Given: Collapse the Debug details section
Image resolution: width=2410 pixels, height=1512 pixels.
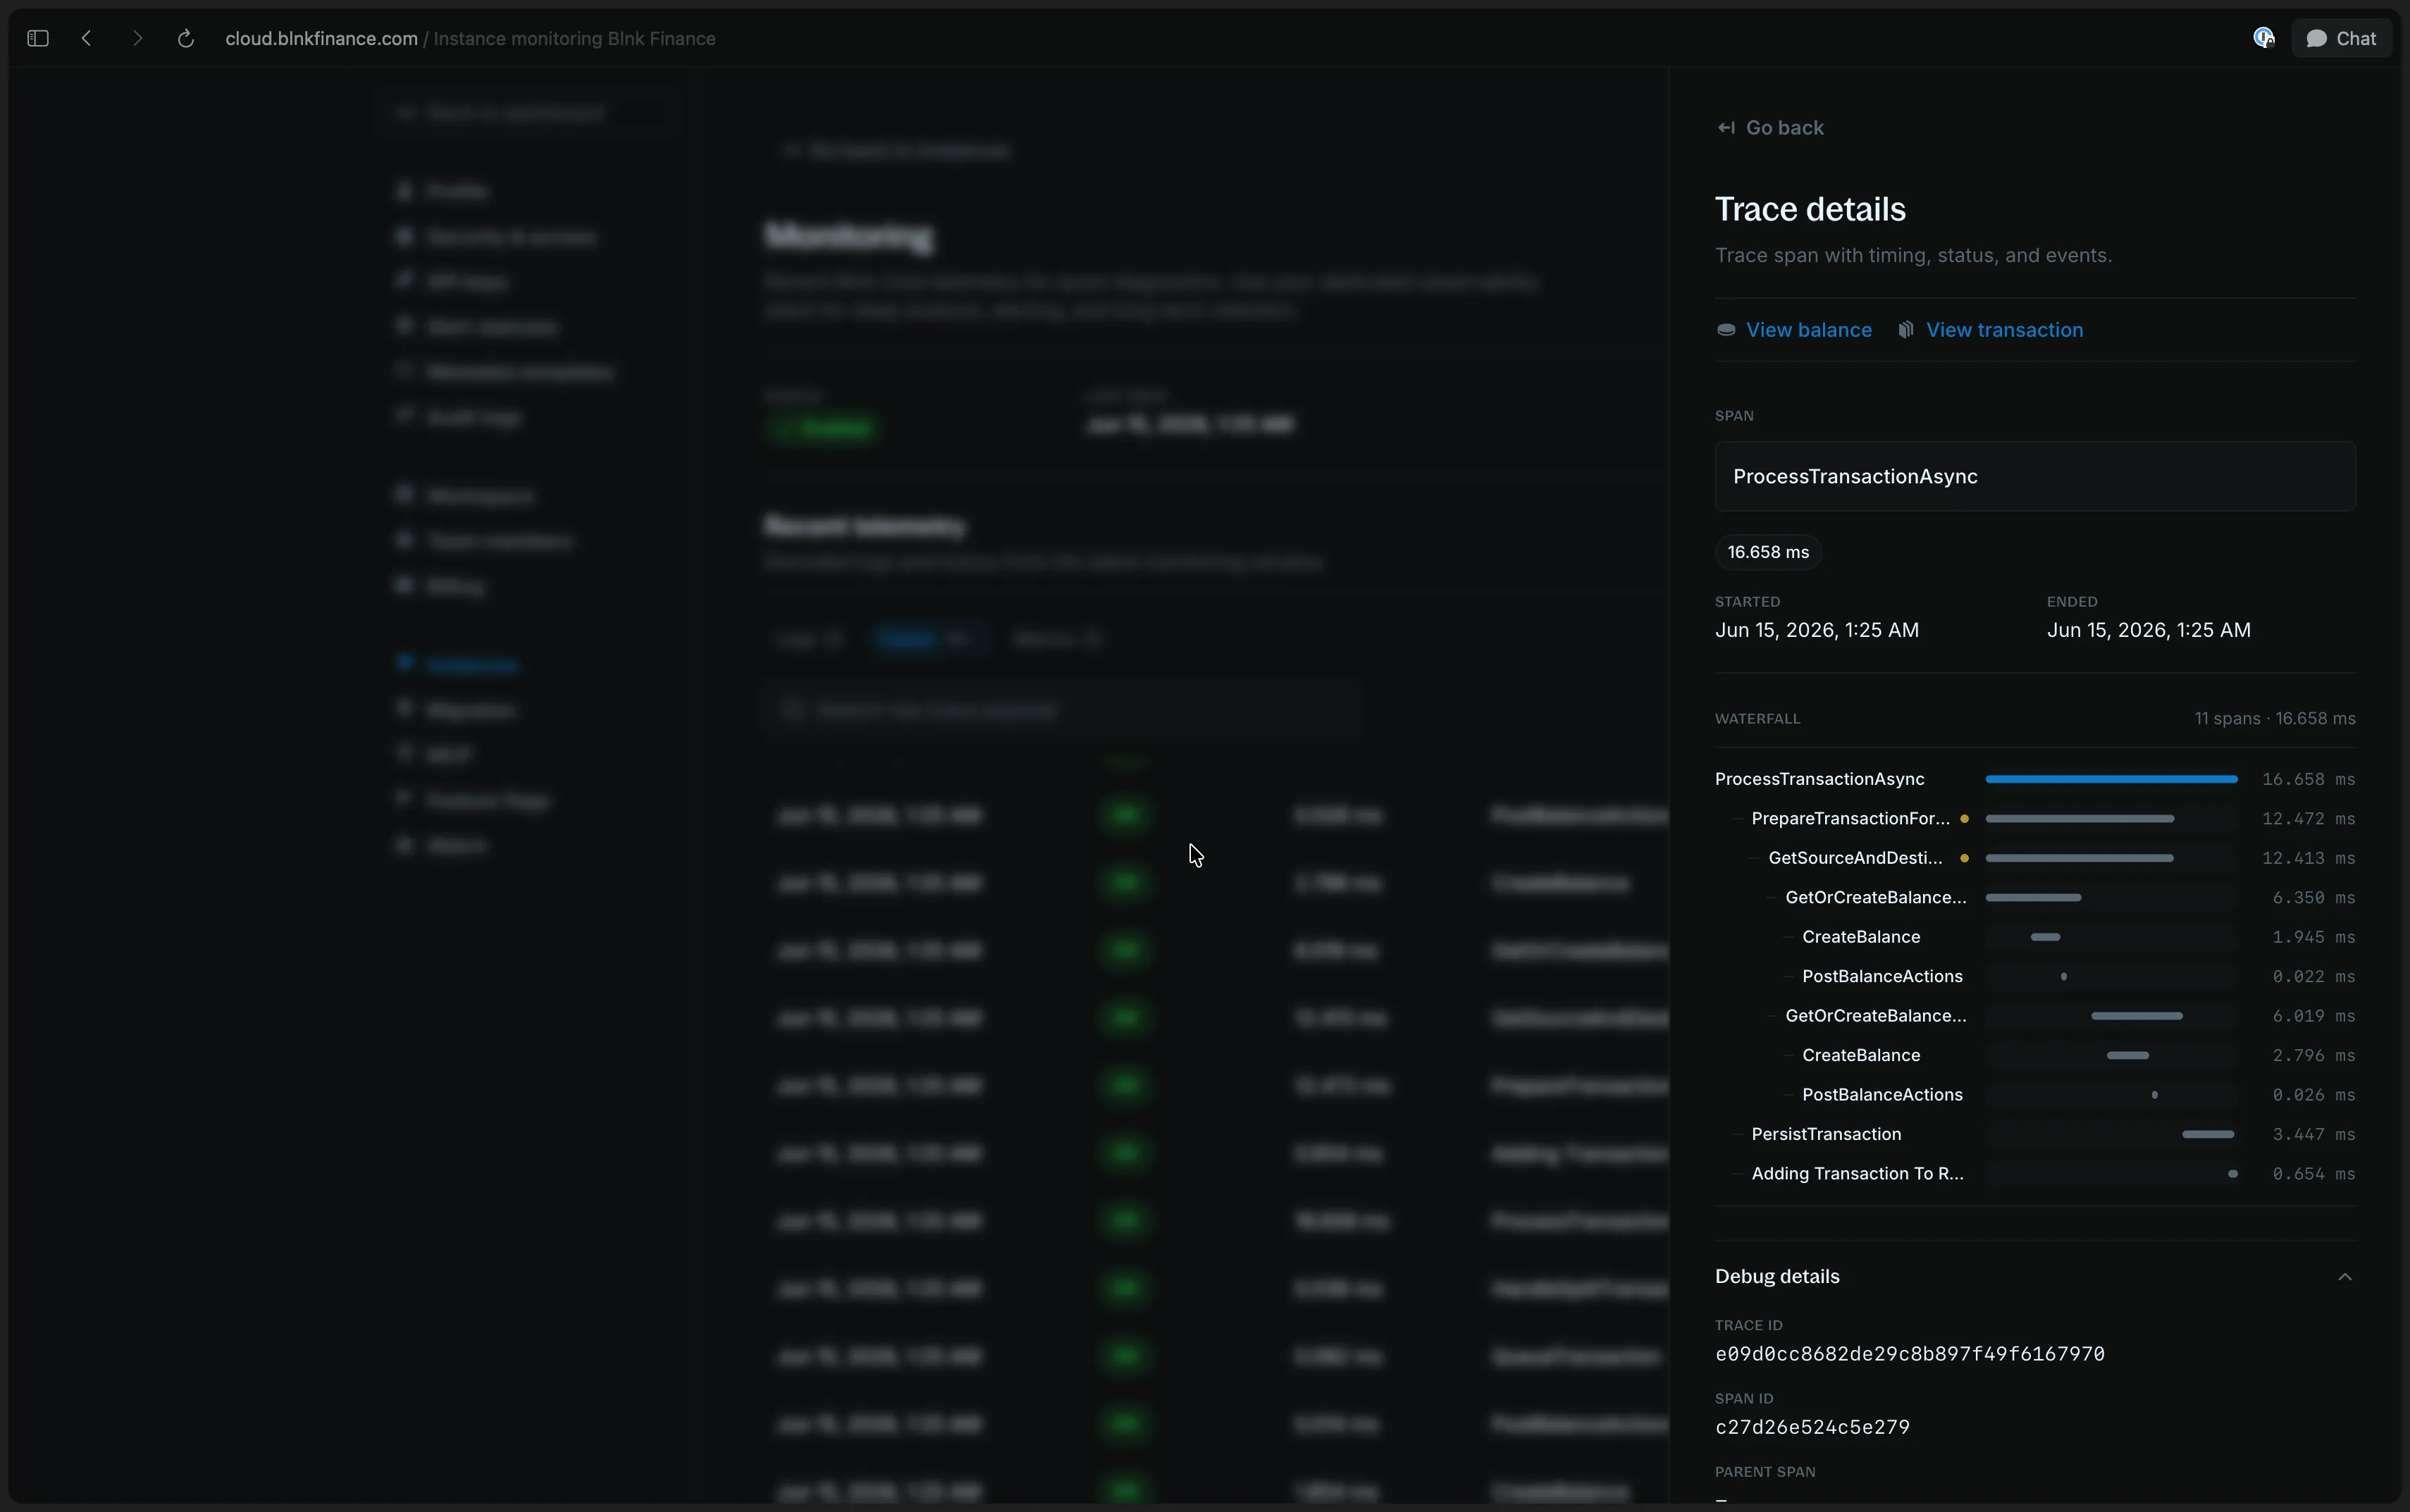Looking at the screenshot, I should click(2345, 1277).
